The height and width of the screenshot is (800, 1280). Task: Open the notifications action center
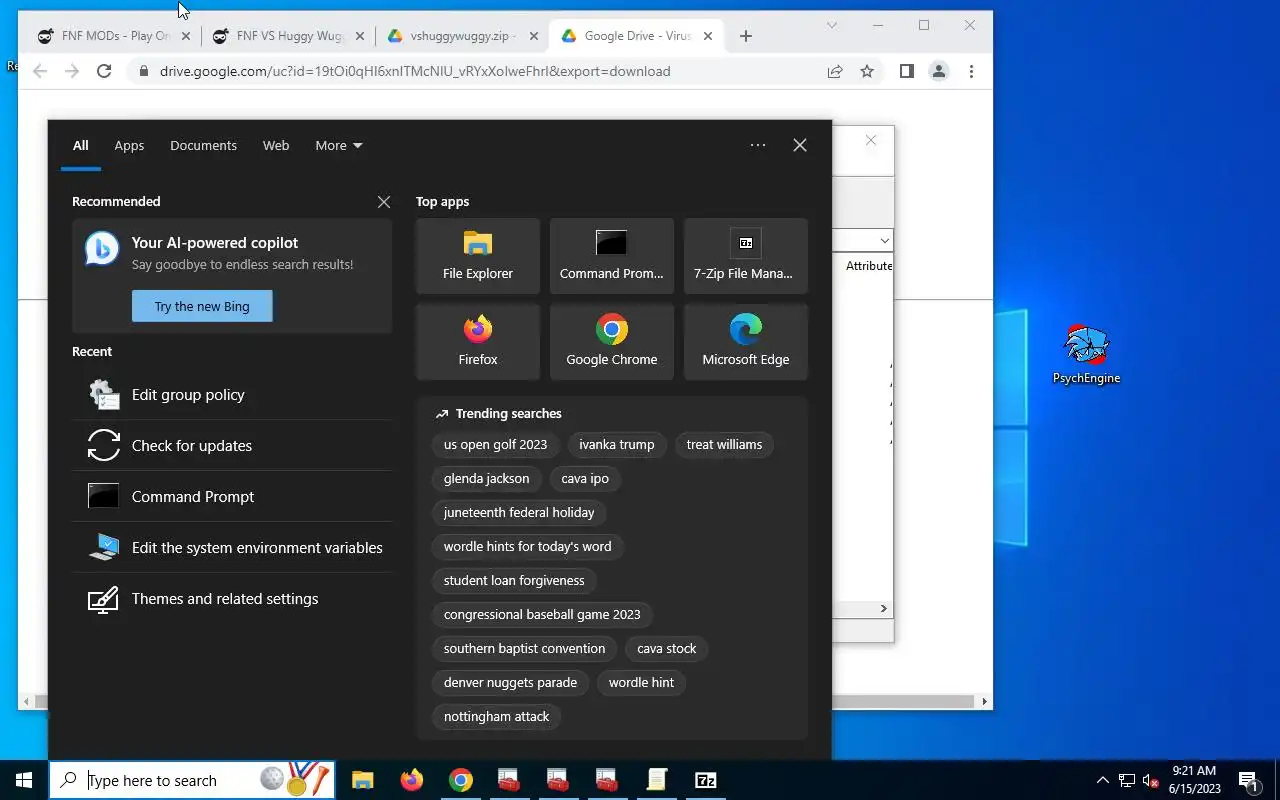tap(1249, 780)
